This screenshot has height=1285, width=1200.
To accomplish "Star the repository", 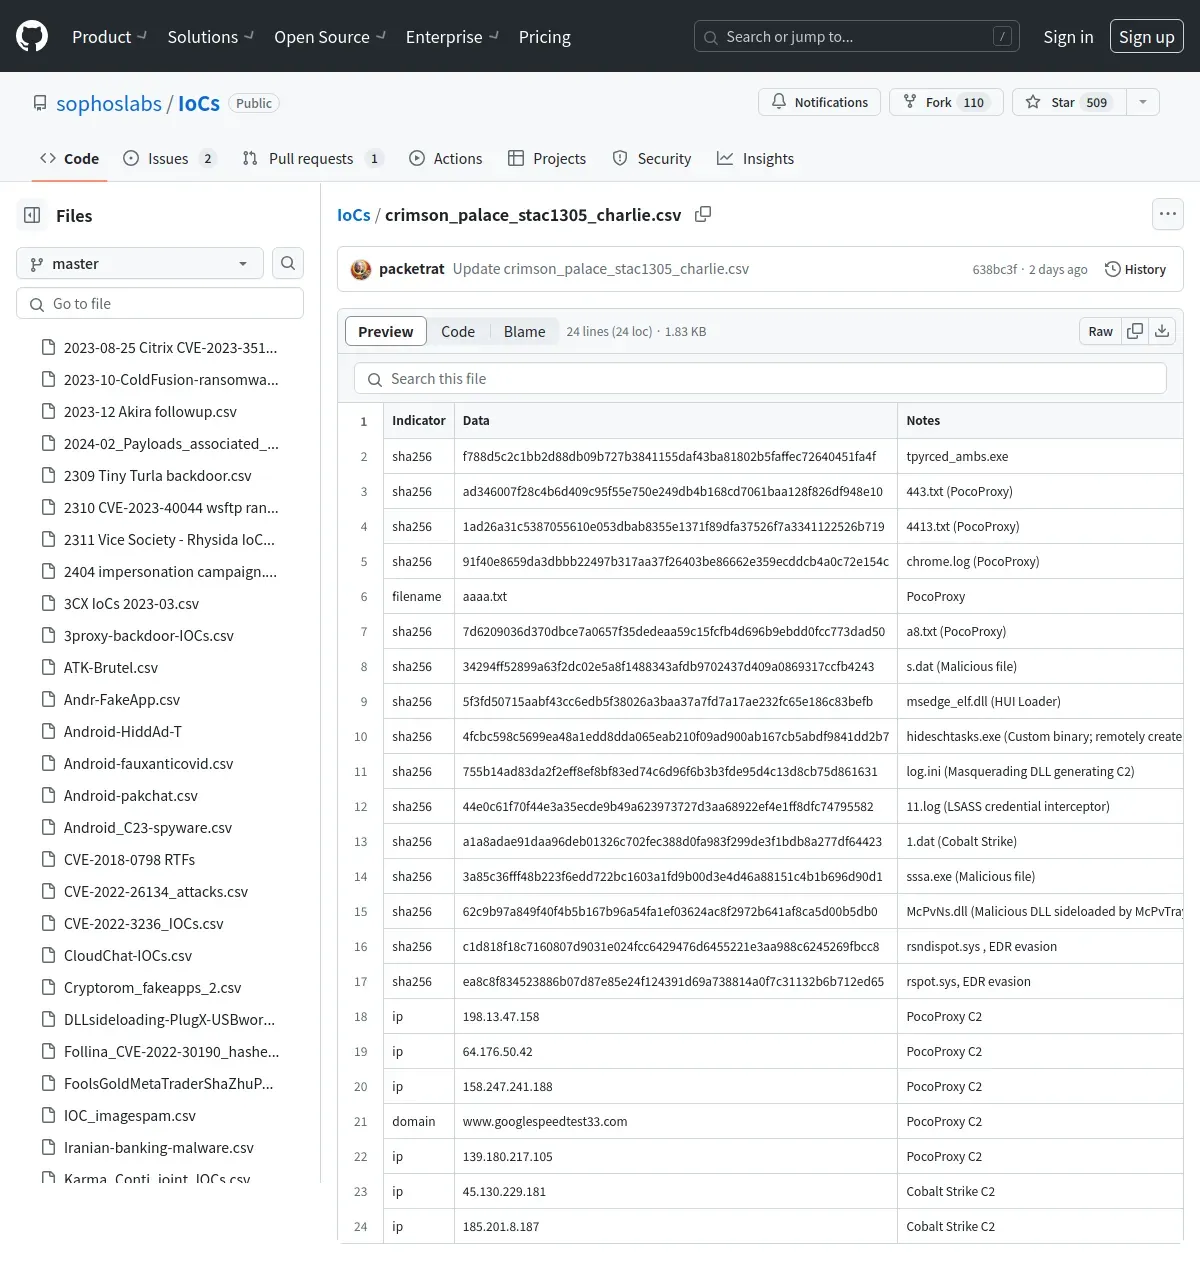I will click(1069, 102).
